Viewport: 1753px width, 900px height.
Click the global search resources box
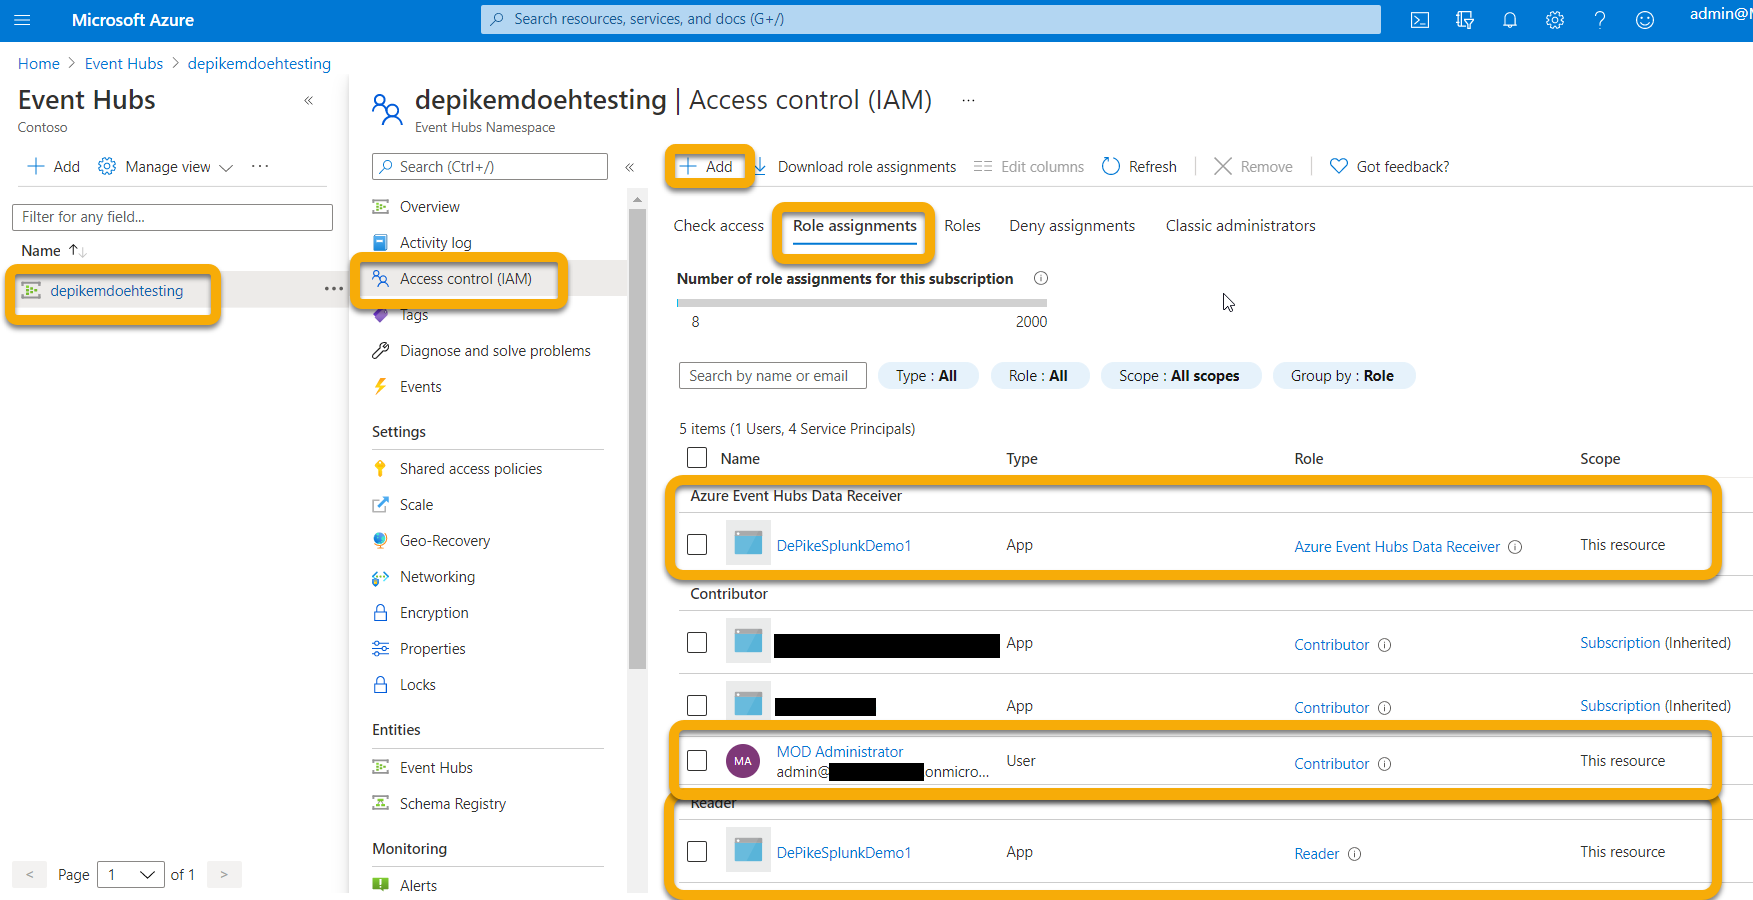pyautogui.click(x=931, y=19)
